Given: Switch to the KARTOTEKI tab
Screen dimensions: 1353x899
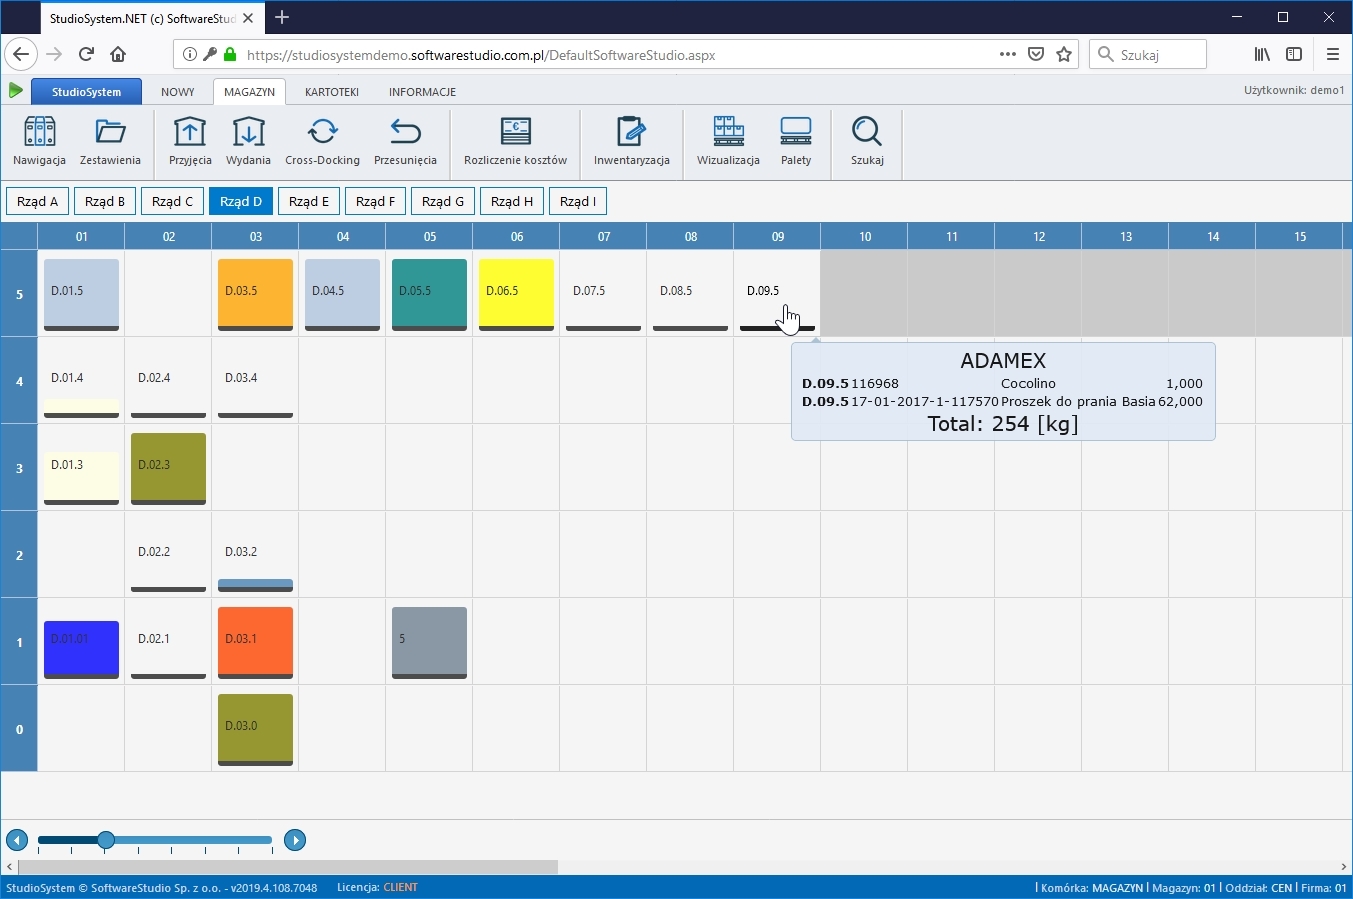Looking at the screenshot, I should pos(331,91).
